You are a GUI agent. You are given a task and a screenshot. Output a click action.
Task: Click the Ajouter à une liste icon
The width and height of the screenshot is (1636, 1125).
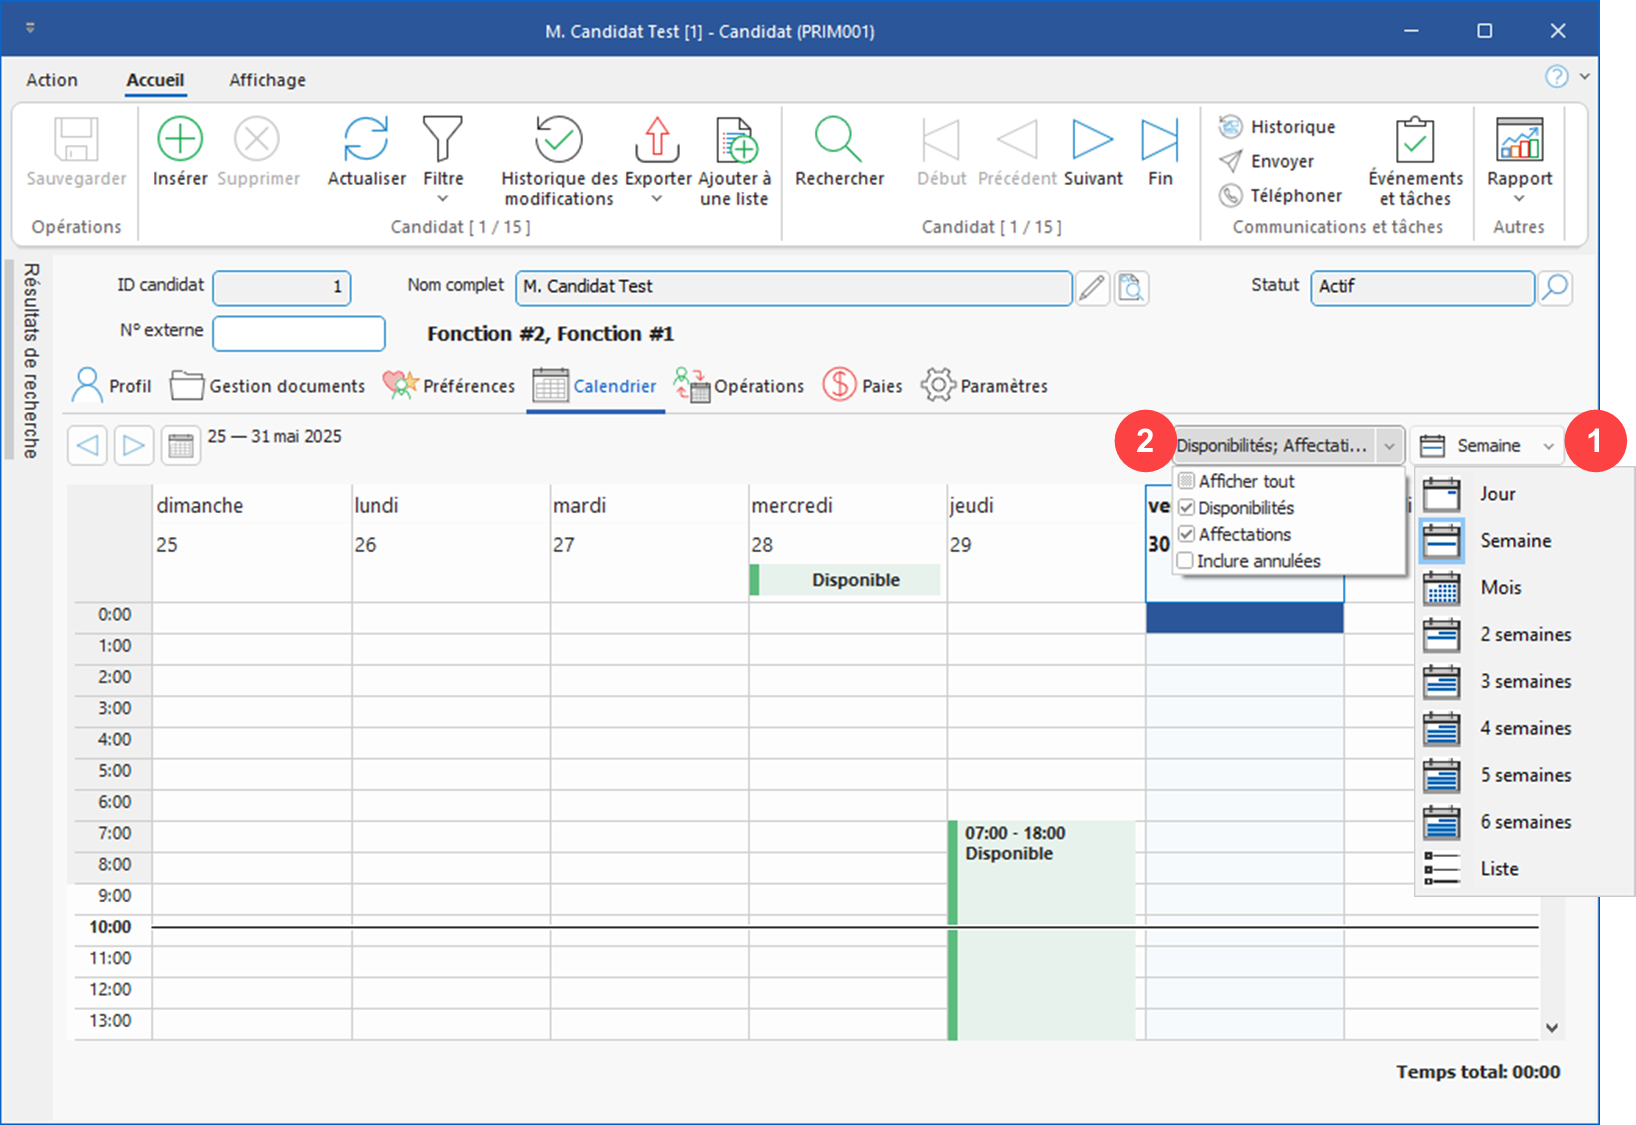point(735,140)
